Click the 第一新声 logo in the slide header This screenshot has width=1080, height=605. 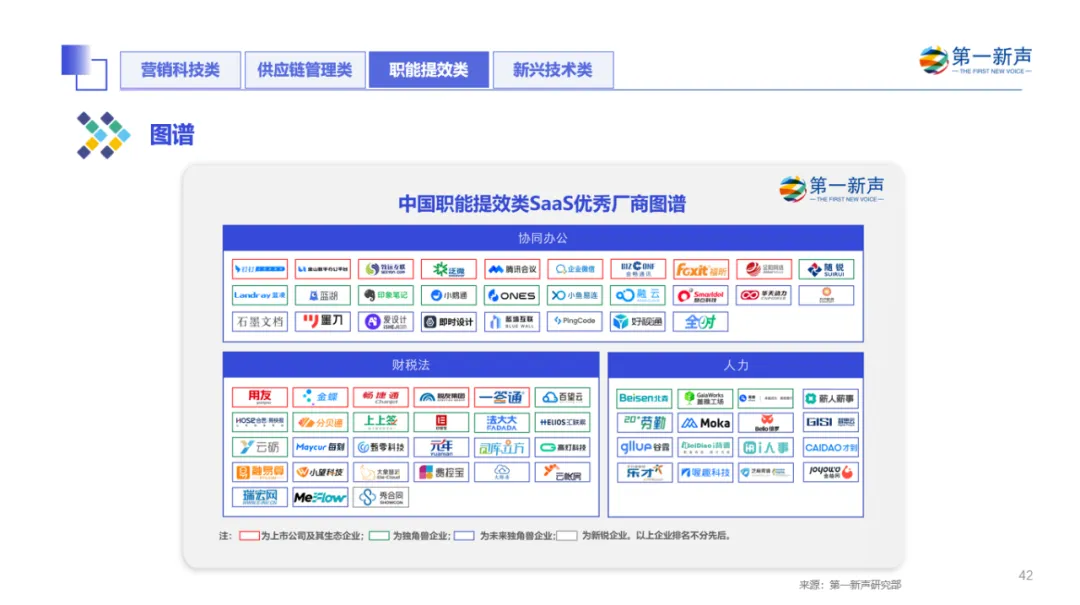975,60
